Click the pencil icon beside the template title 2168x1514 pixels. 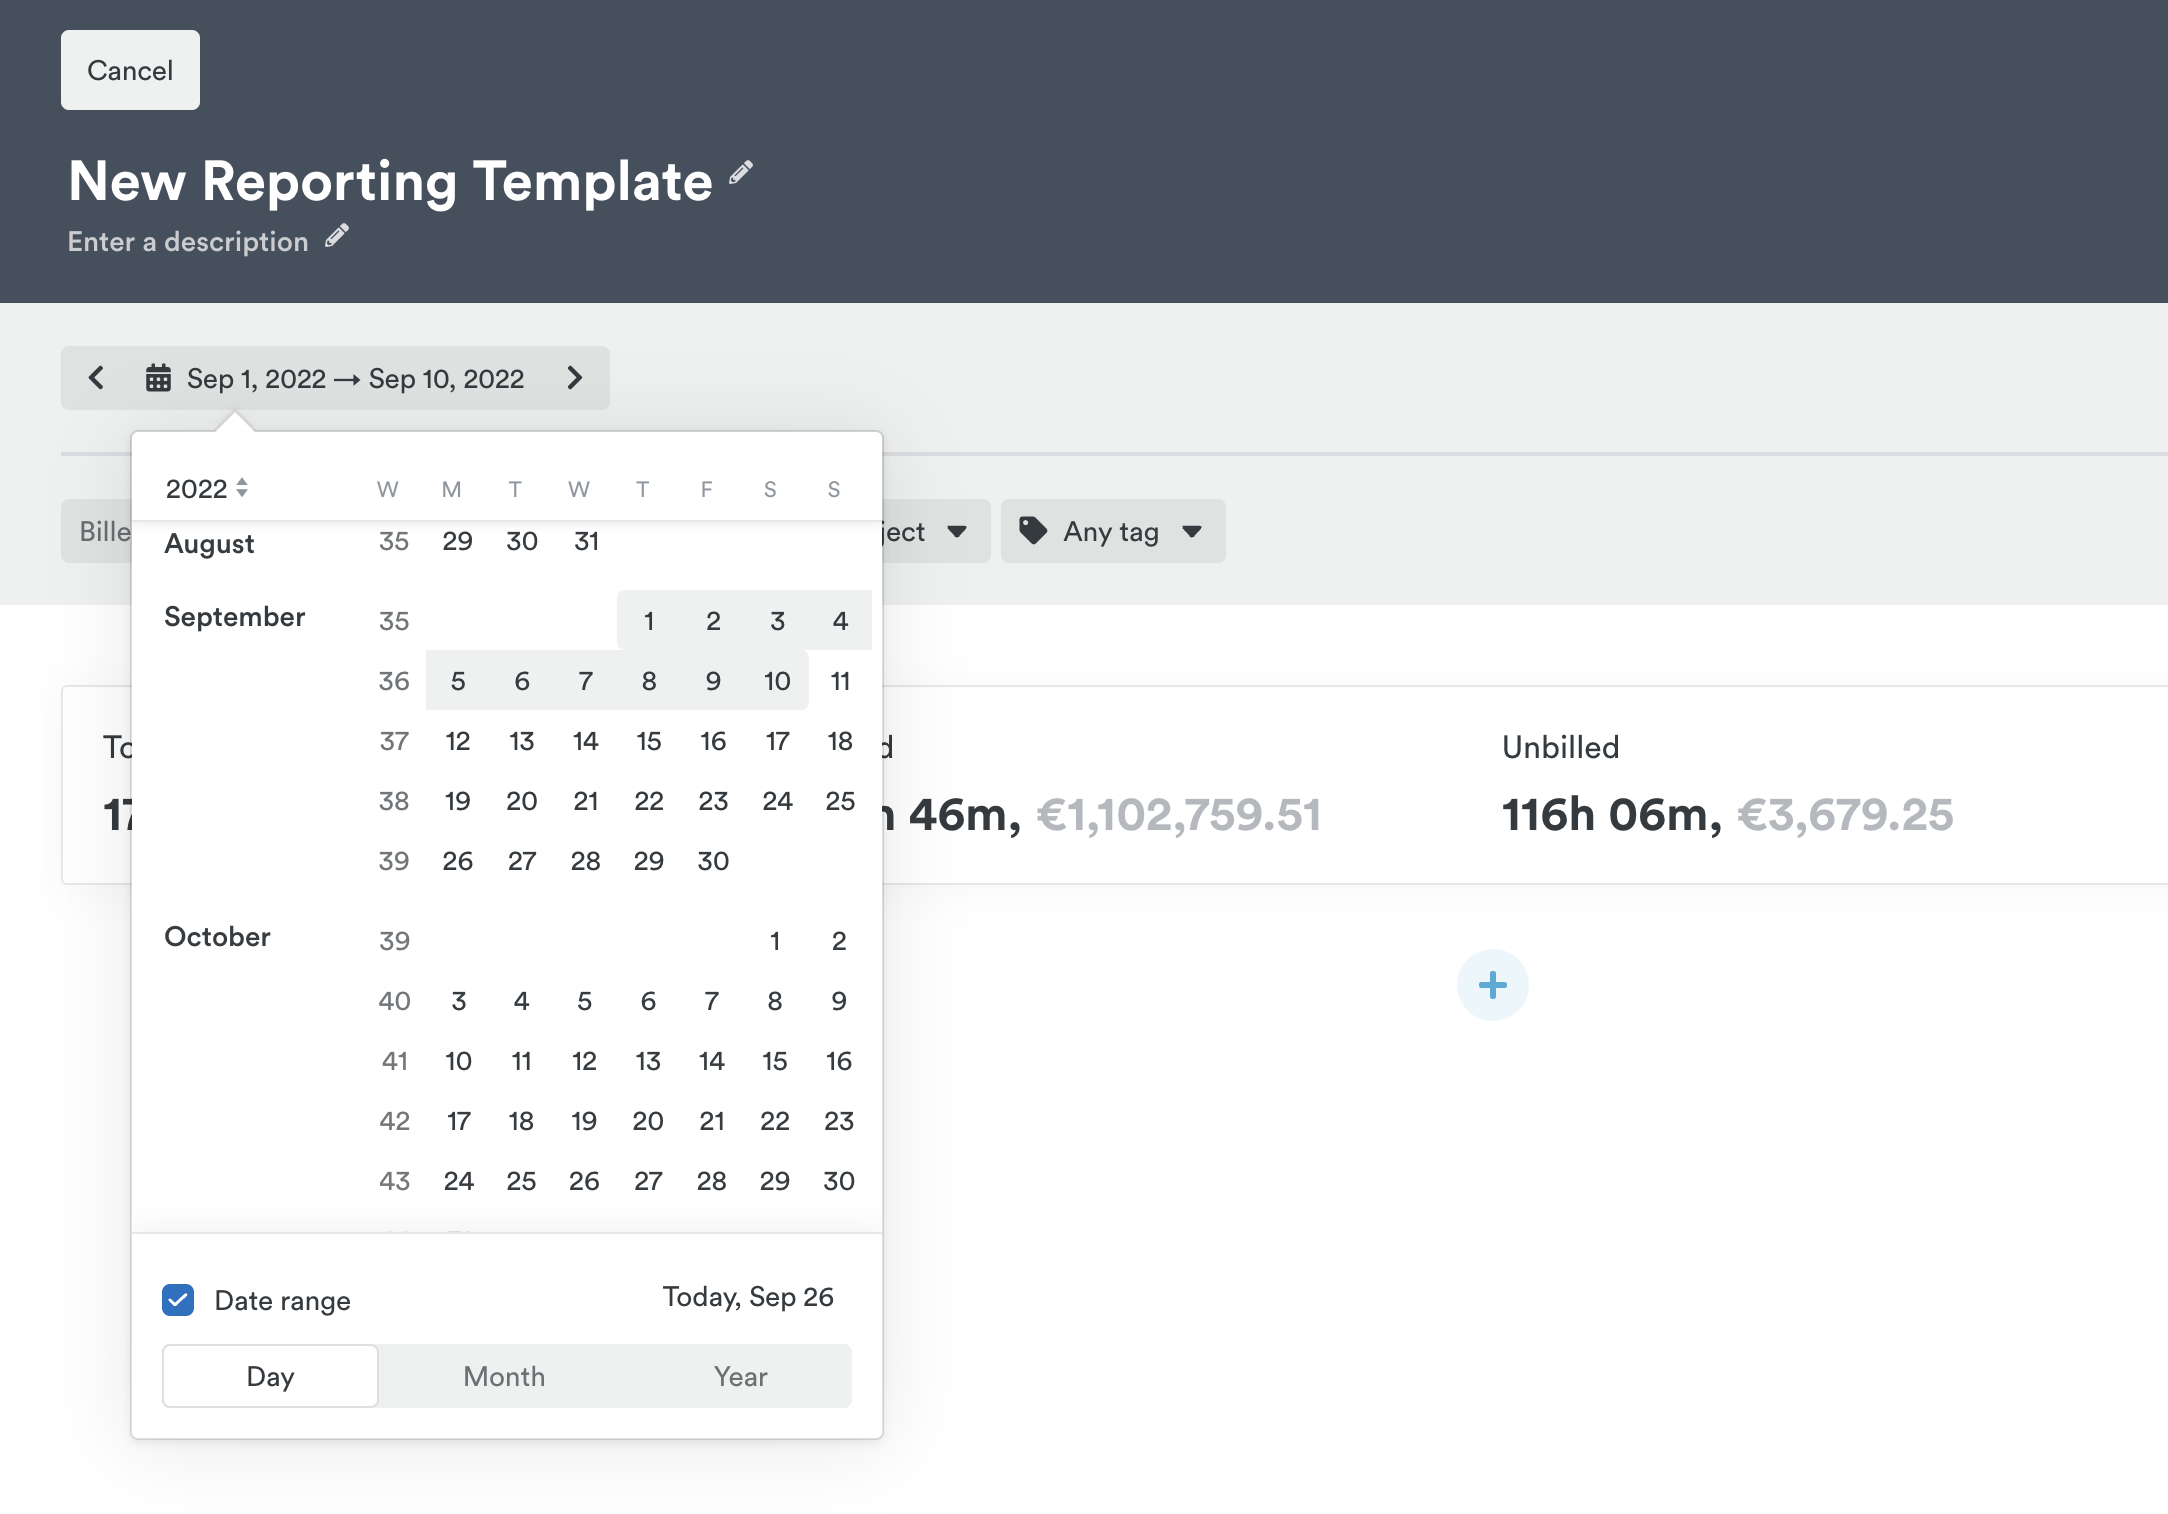[740, 173]
